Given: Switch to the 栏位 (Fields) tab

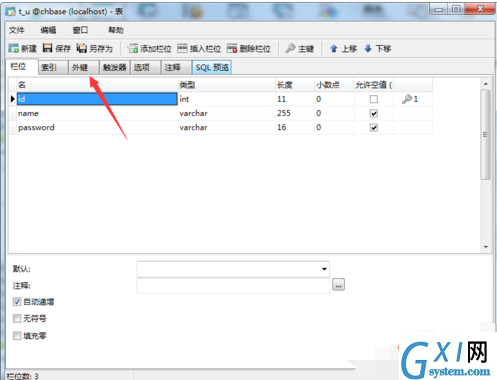Looking at the screenshot, I should (22, 67).
